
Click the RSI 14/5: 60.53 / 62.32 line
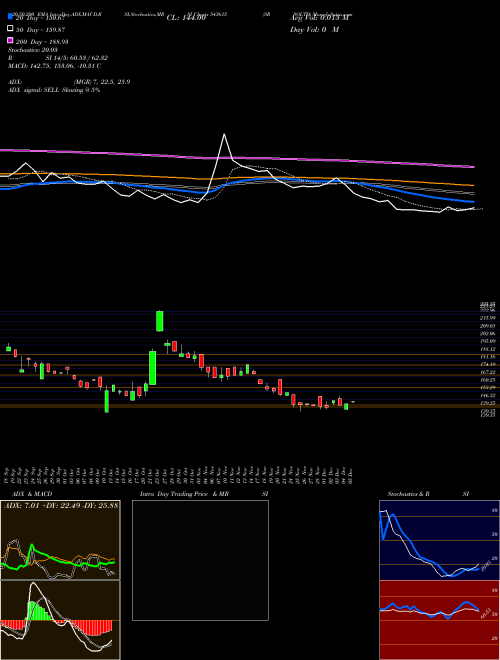(58, 58)
